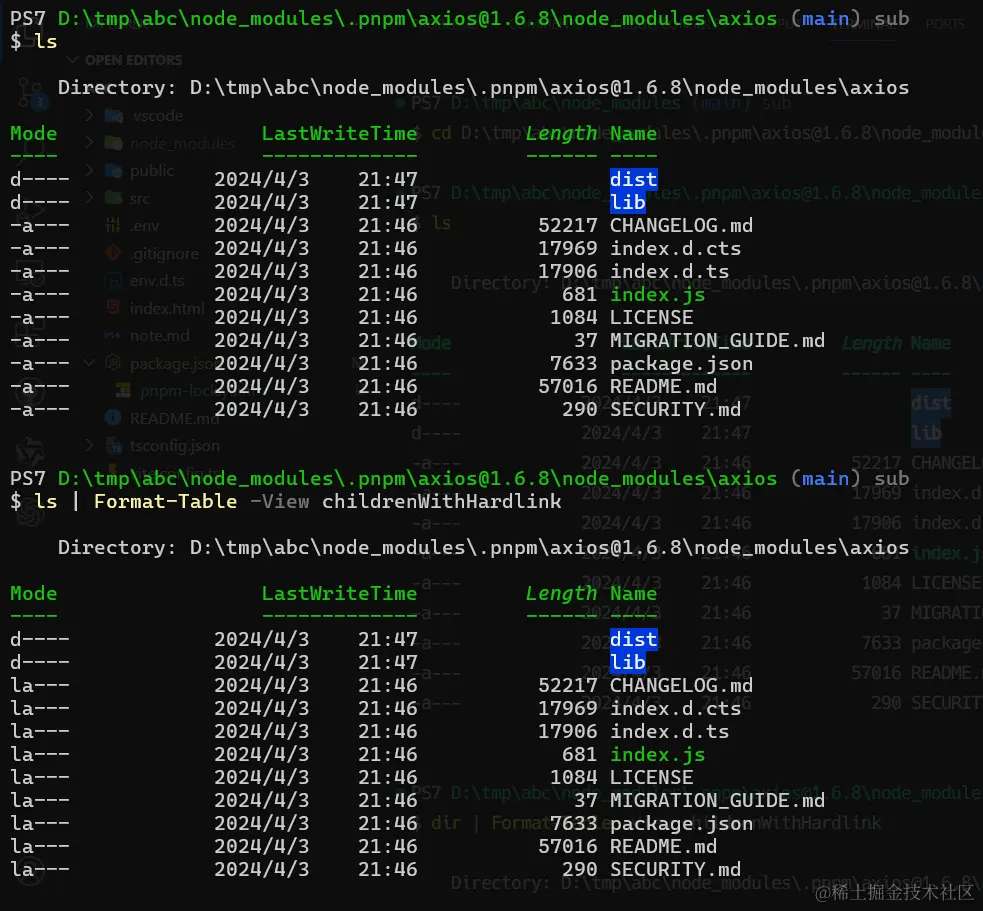This screenshot has height=911, width=983.
Task: Click '(main)' branch label in the first prompt
Action: [825, 18]
